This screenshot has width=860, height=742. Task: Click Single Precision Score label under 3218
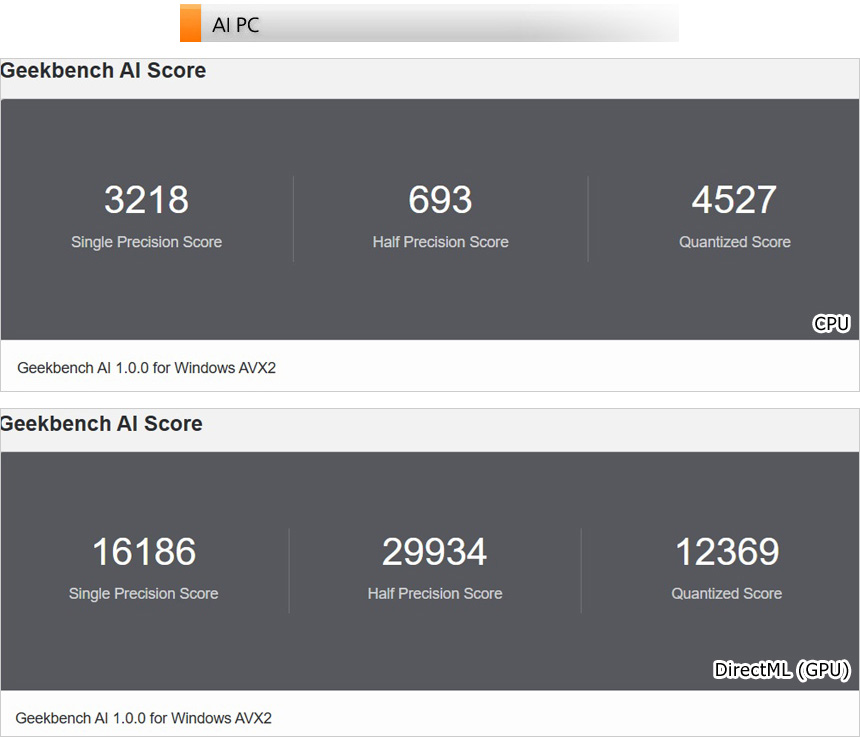click(146, 242)
